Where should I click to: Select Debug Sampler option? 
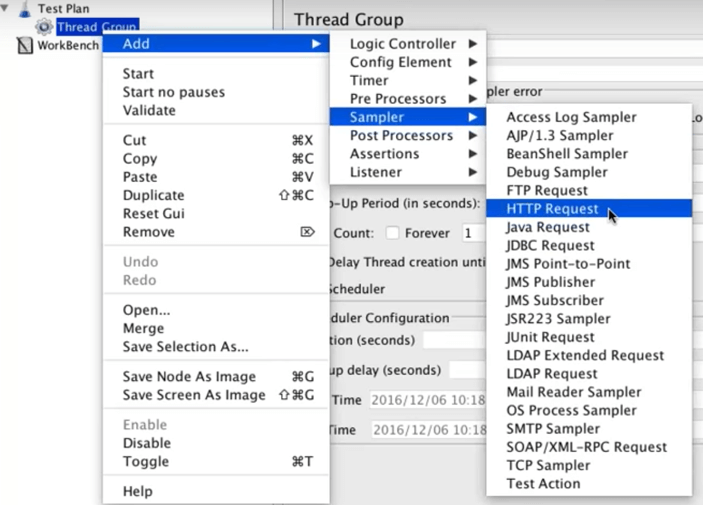point(556,172)
